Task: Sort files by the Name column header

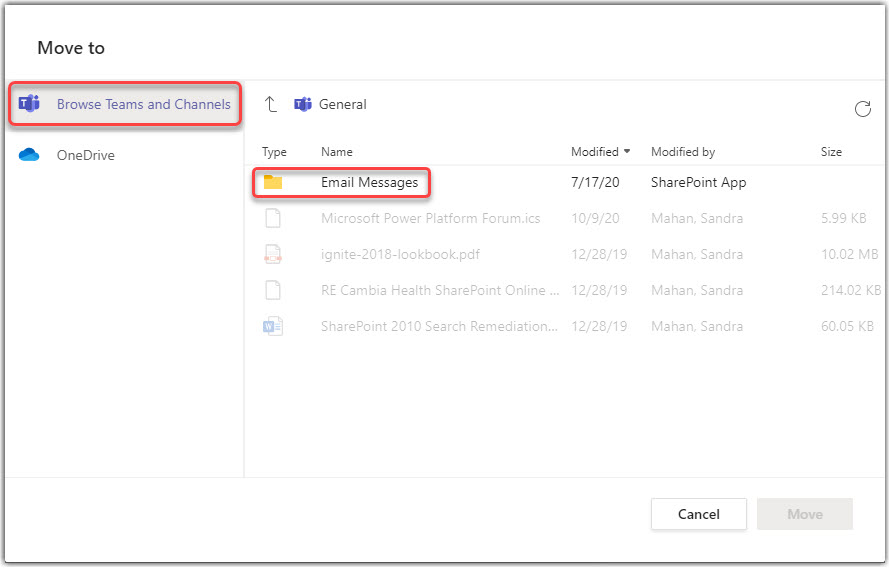Action: point(337,152)
